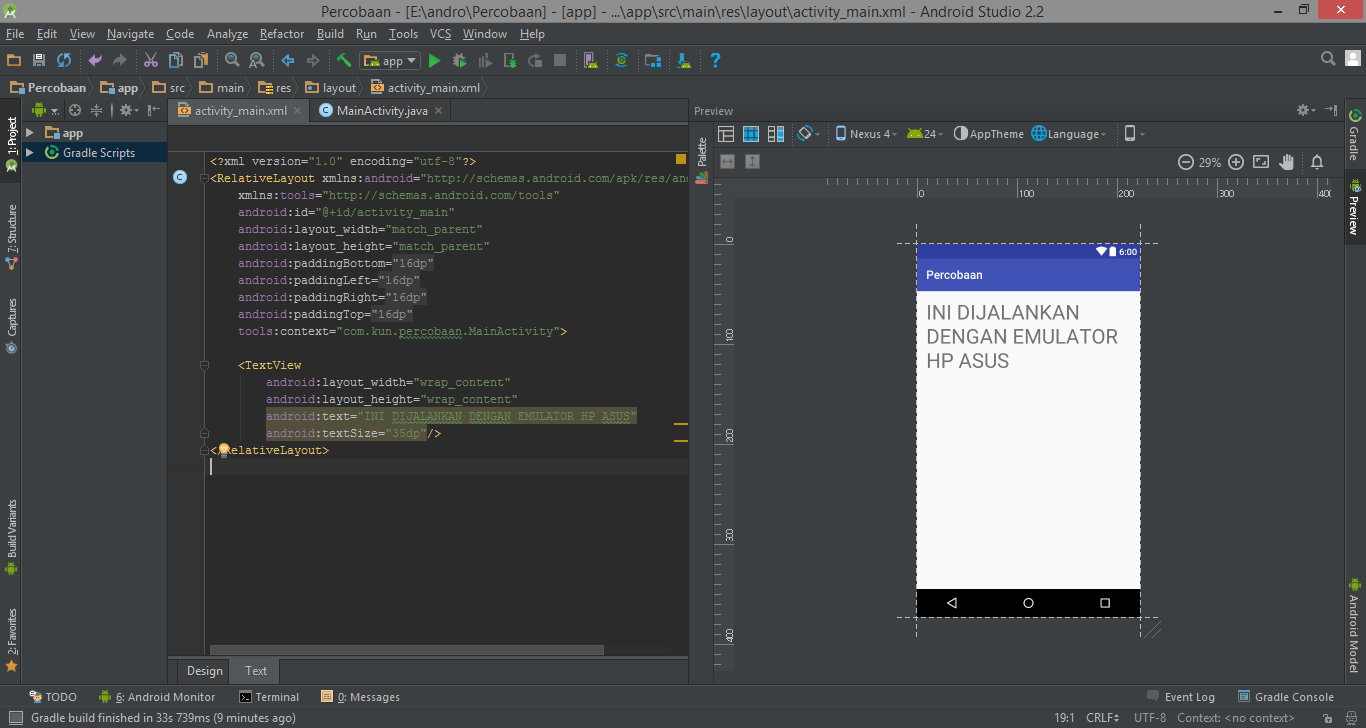
Task: Open the Refactor menu
Action: click(x=282, y=34)
